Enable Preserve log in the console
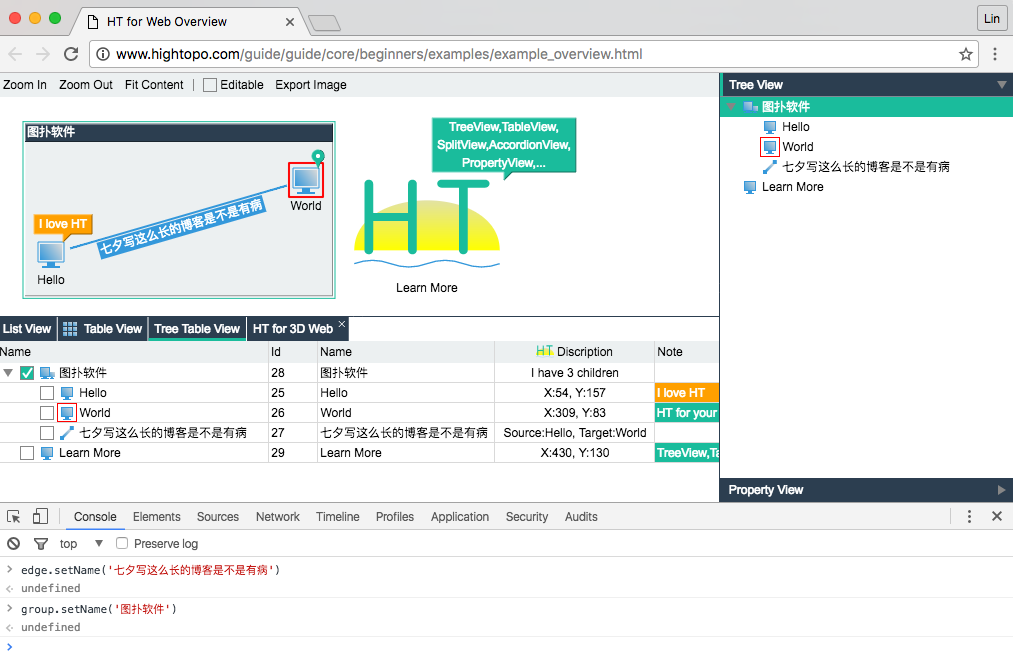Viewport: 1013px width, 658px height. (121, 543)
